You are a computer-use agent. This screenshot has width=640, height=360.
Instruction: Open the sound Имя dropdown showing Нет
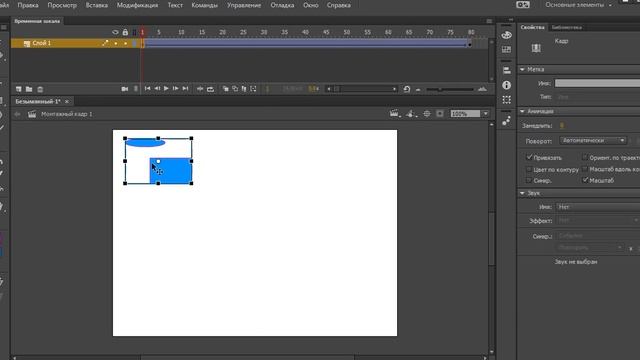[x=598, y=207]
